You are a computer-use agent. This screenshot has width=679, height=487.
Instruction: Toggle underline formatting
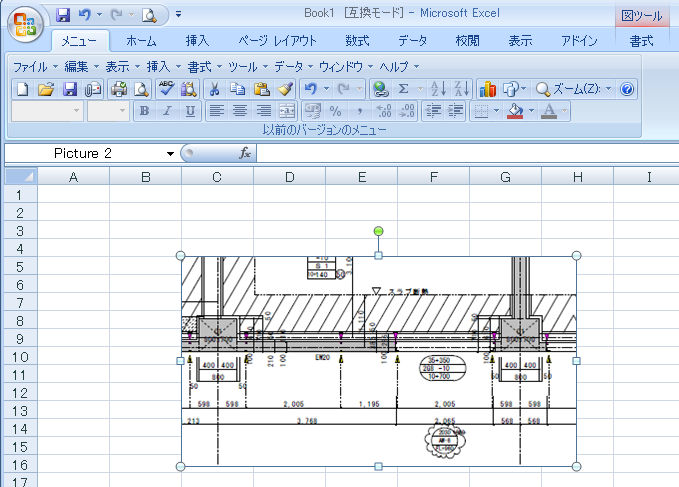[190, 111]
